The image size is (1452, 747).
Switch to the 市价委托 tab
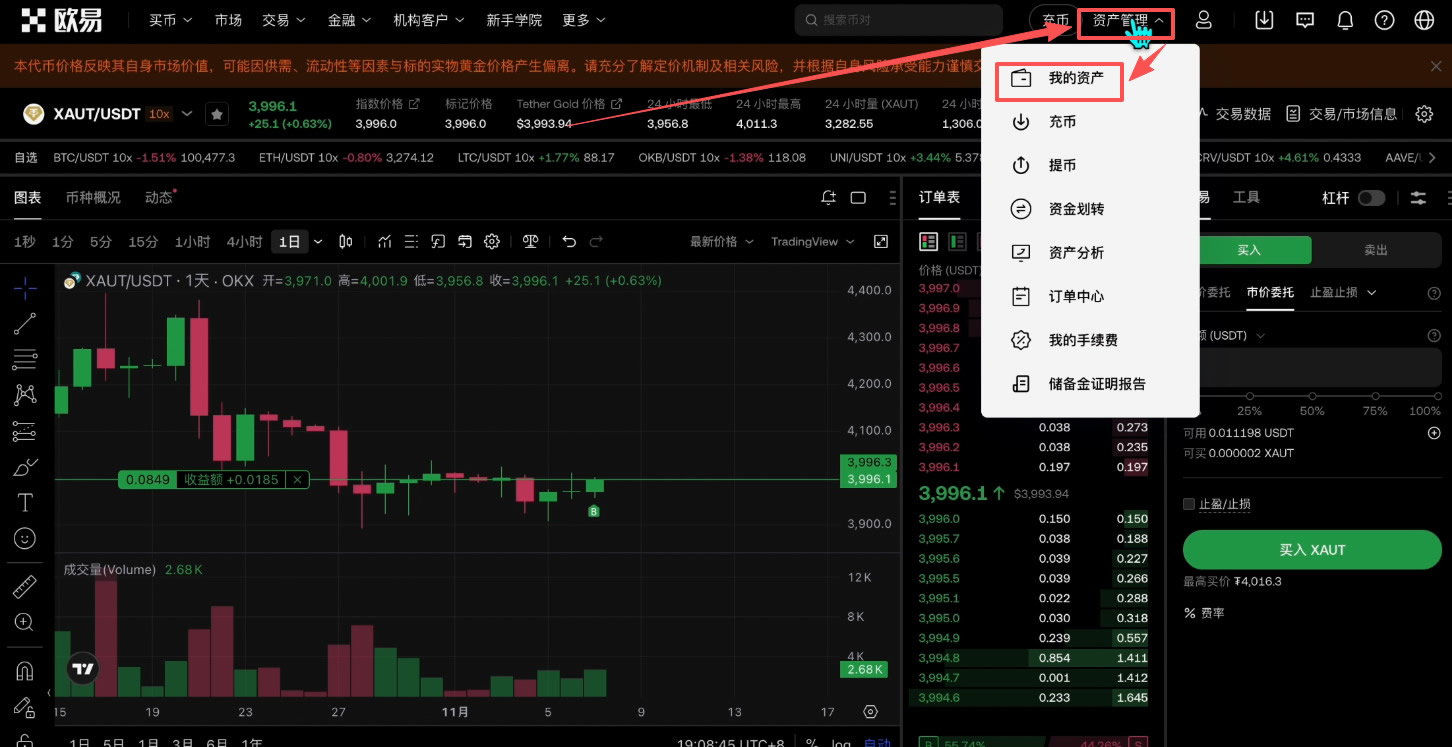(1268, 291)
